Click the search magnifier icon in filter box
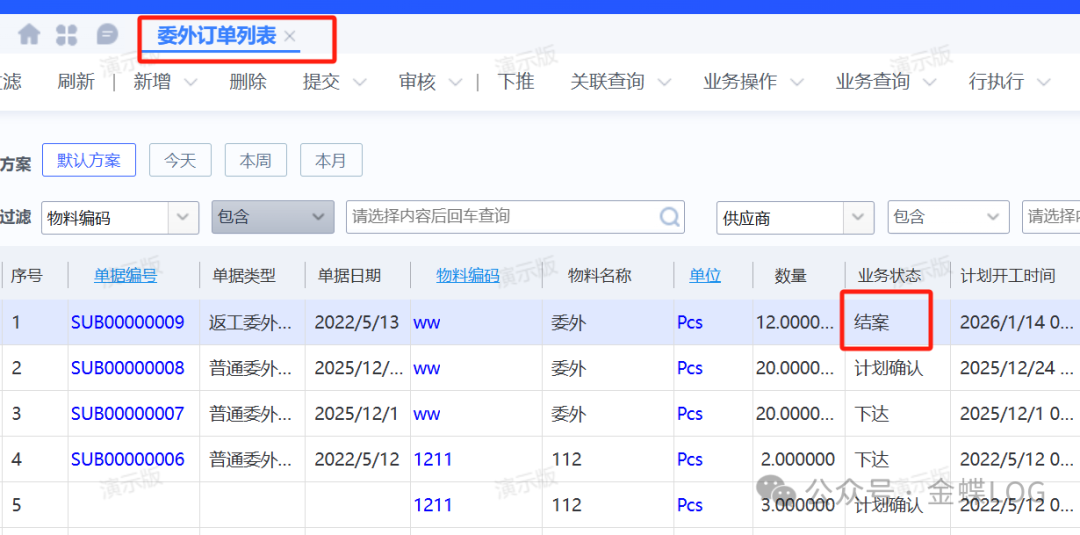 (x=669, y=216)
